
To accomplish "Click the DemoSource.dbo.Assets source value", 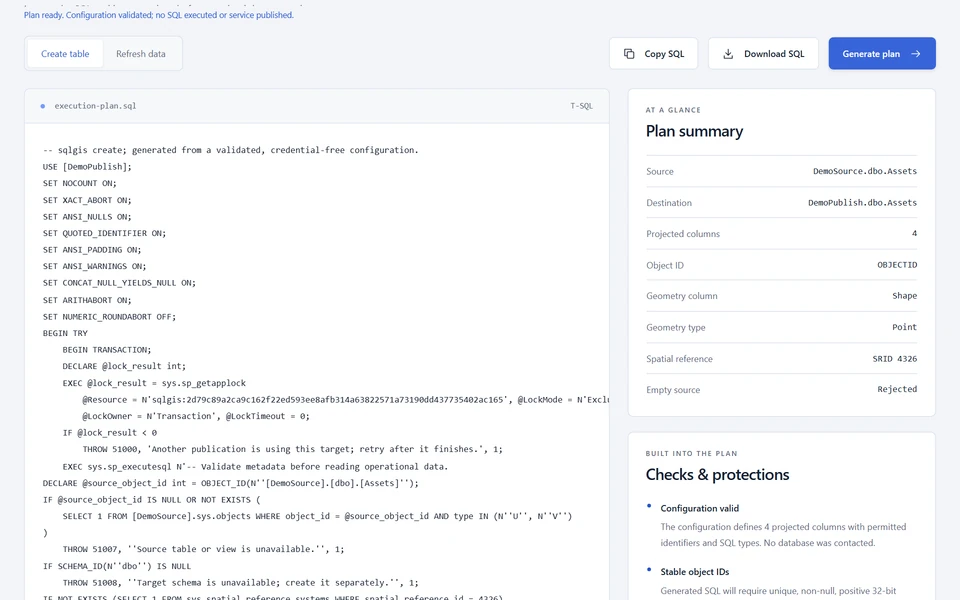I will tap(864, 171).
